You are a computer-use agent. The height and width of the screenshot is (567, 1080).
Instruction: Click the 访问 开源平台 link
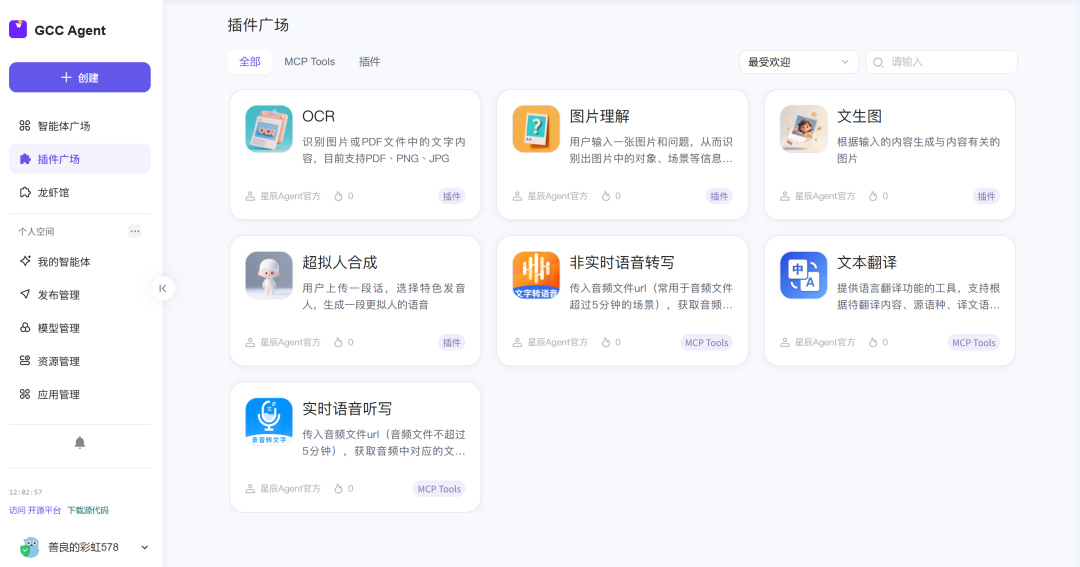[35, 511]
